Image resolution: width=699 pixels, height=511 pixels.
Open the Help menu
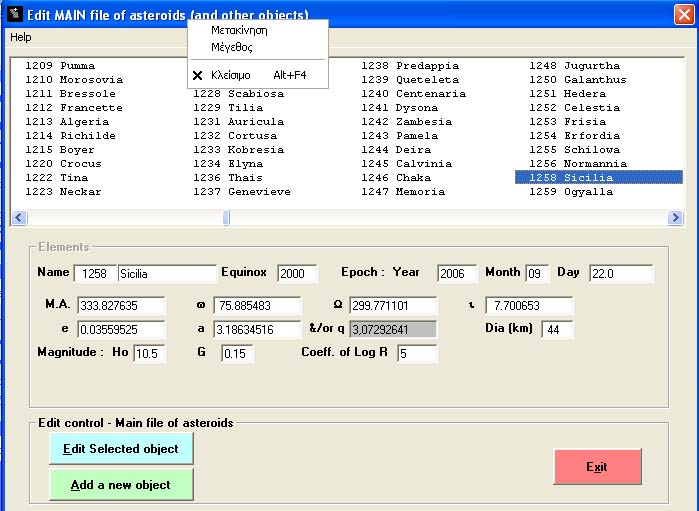[21, 37]
